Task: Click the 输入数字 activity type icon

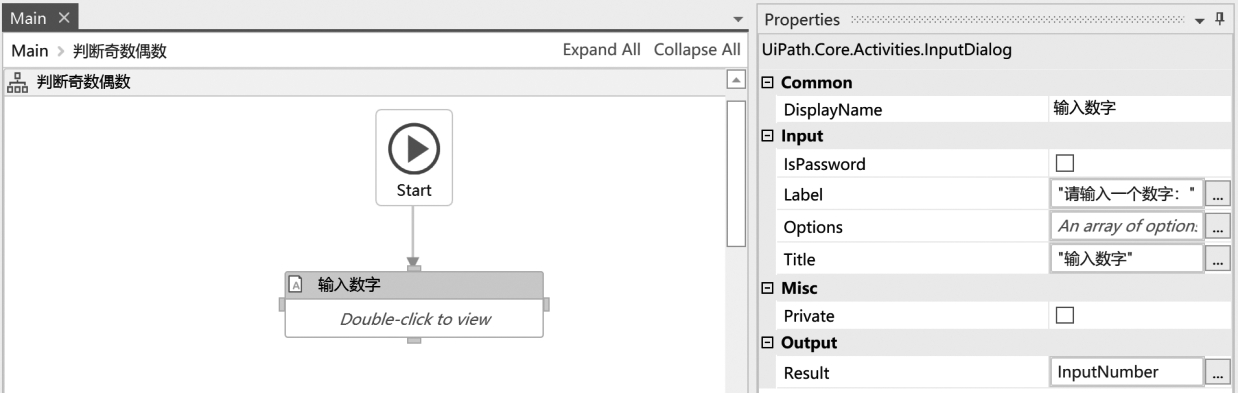Action: (x=296, y=285)
